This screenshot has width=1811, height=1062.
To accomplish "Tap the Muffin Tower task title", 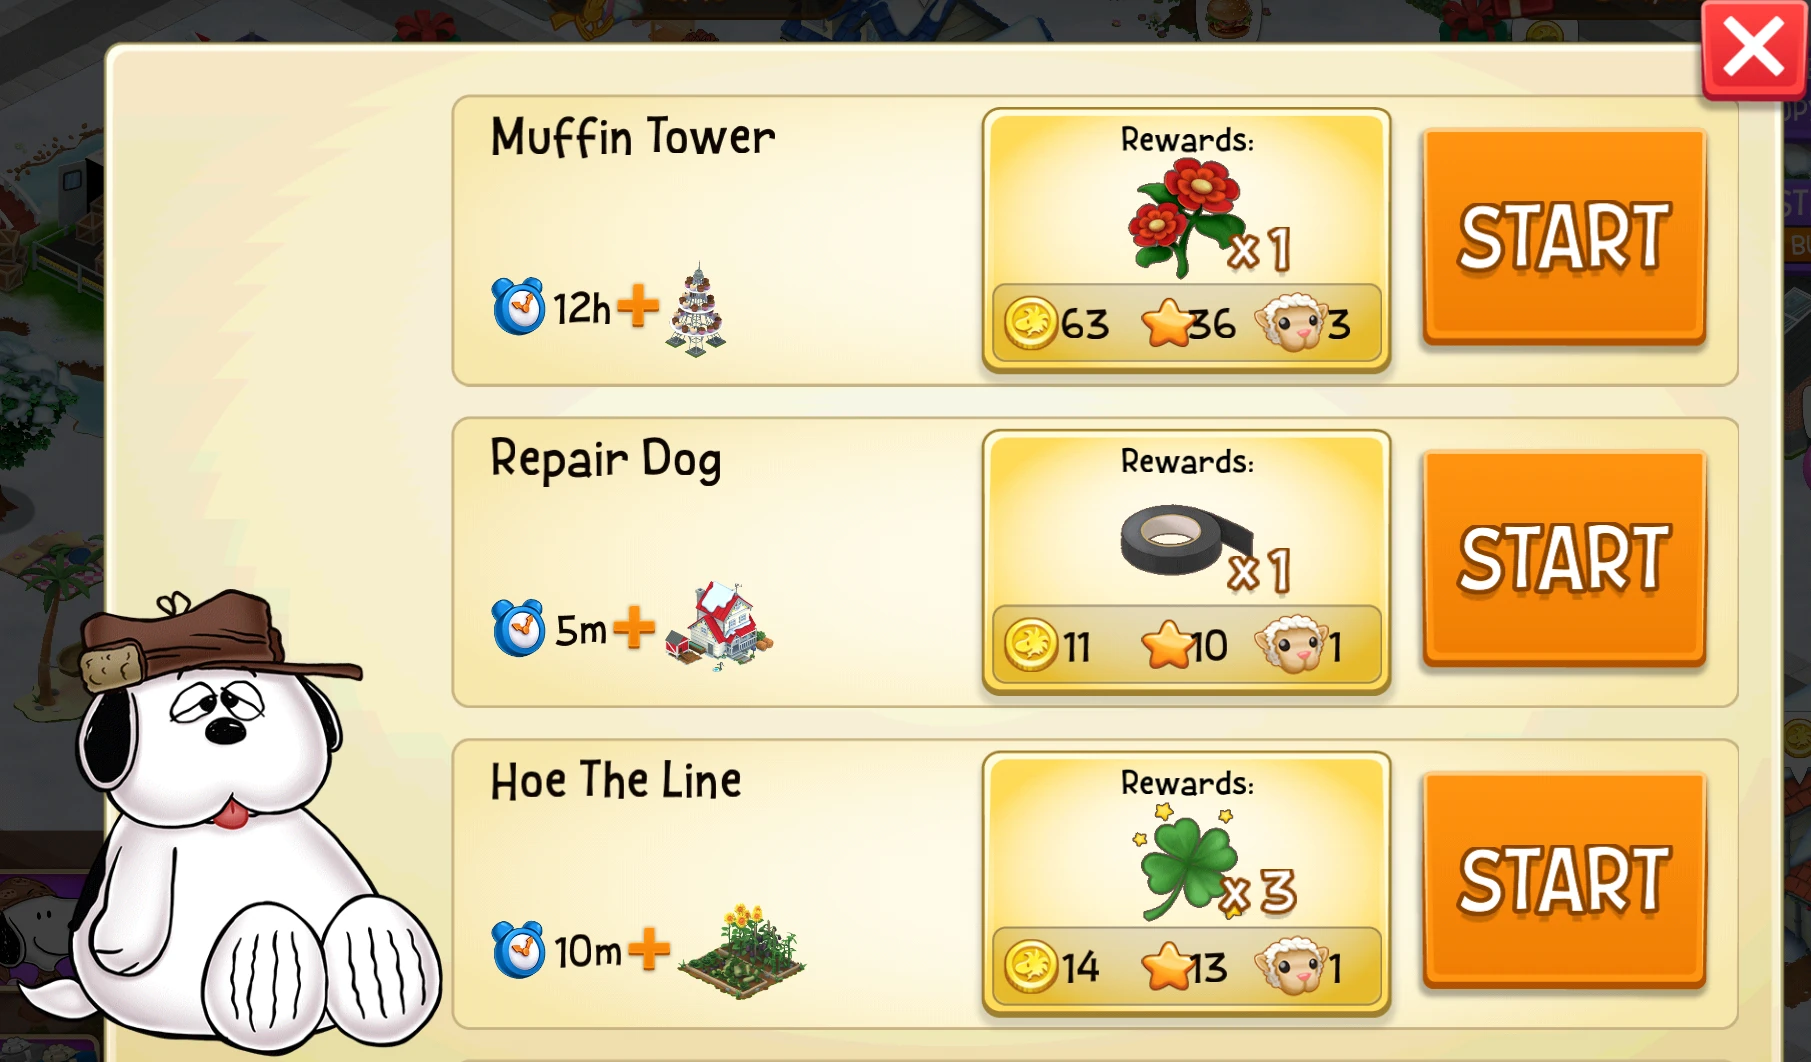I will coord(633,137).
